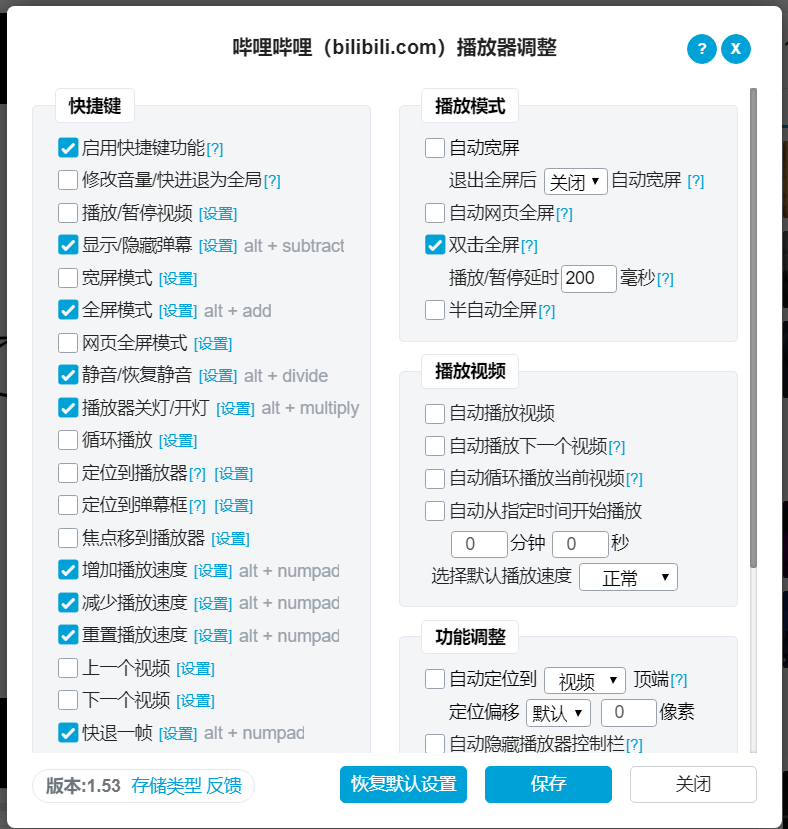788x829 pixels.
Task: Uncheck 显示/隐藏弹幕 shortcut
Action: [68, 245]
